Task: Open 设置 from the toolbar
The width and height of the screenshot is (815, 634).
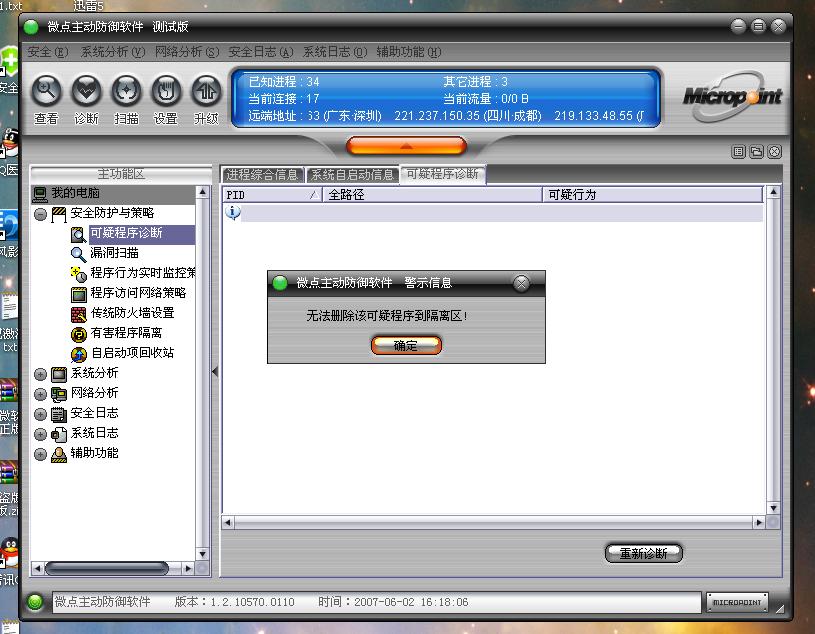Action: point(166,91)
